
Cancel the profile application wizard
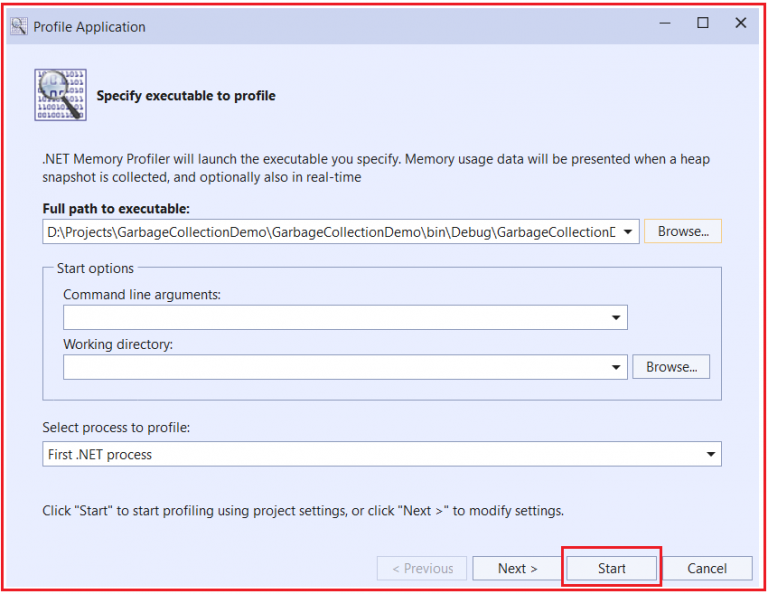tap(707, 569)
